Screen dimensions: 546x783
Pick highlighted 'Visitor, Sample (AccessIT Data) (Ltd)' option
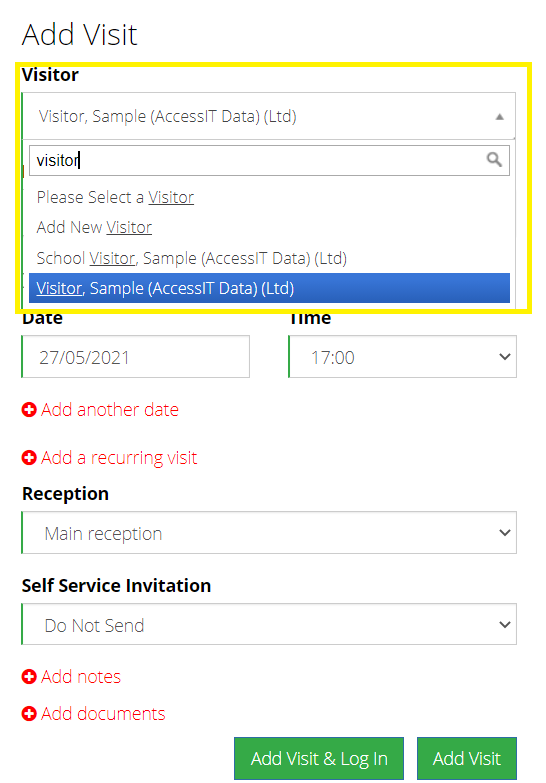pyautogui.click(x=269, y=288)
